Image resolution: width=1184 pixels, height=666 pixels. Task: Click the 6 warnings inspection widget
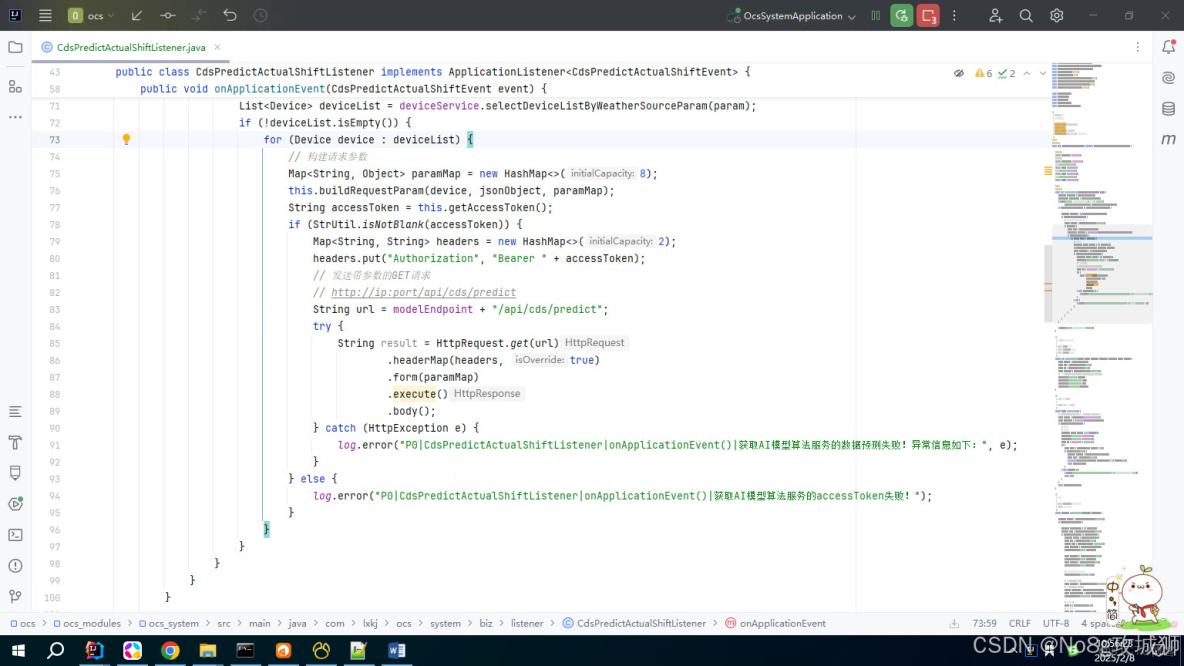click(x=983, y=72)
